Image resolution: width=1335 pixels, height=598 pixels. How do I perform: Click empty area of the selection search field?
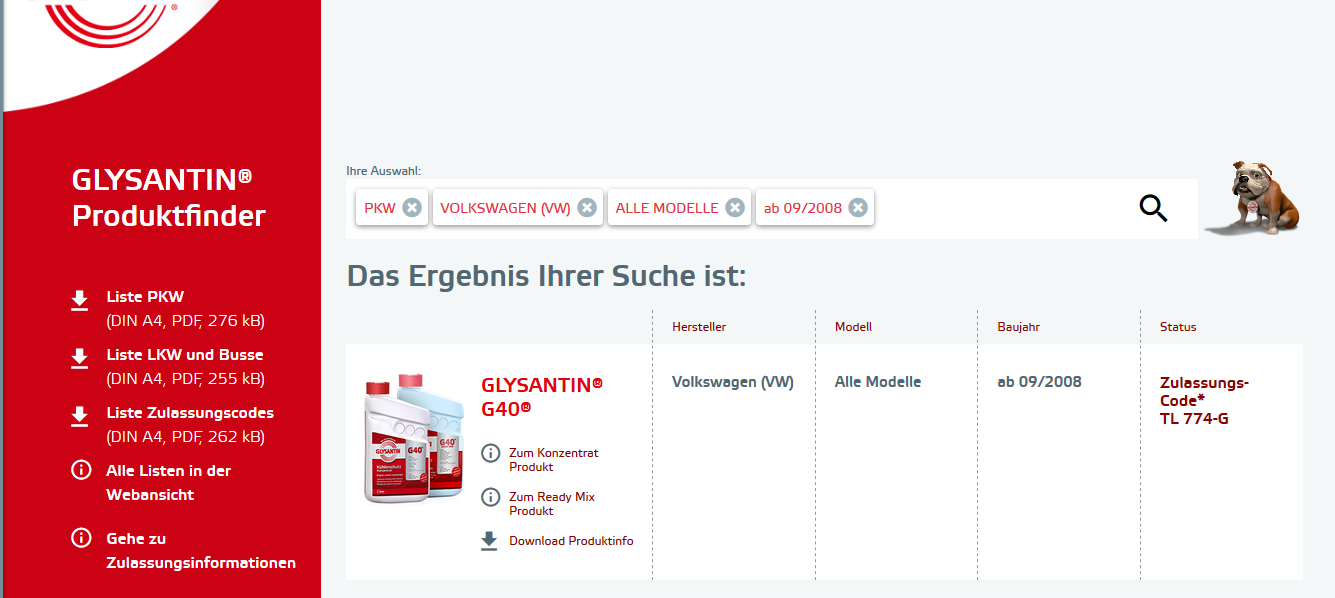point(1000,209)
